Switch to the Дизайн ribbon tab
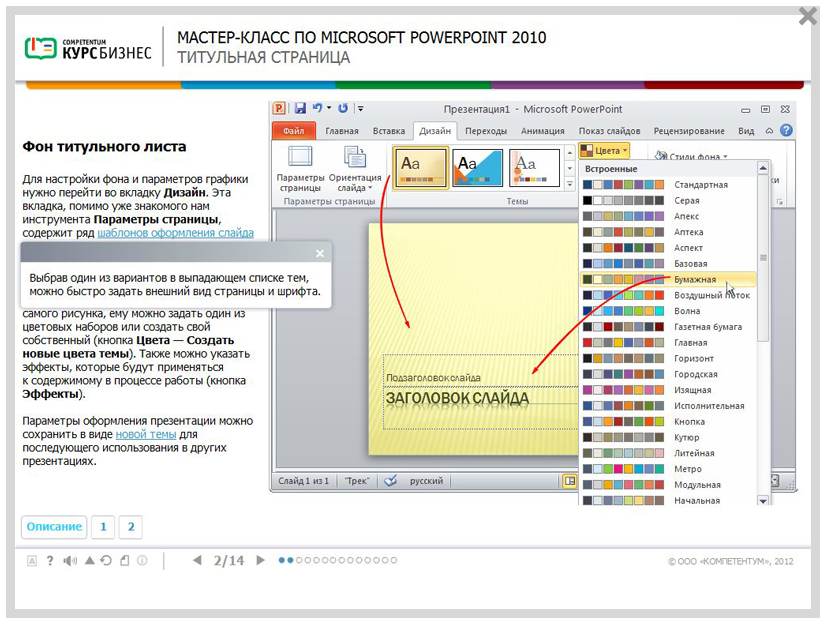Image resolution: width=834 pixels, height=628 pixels. 435,131
